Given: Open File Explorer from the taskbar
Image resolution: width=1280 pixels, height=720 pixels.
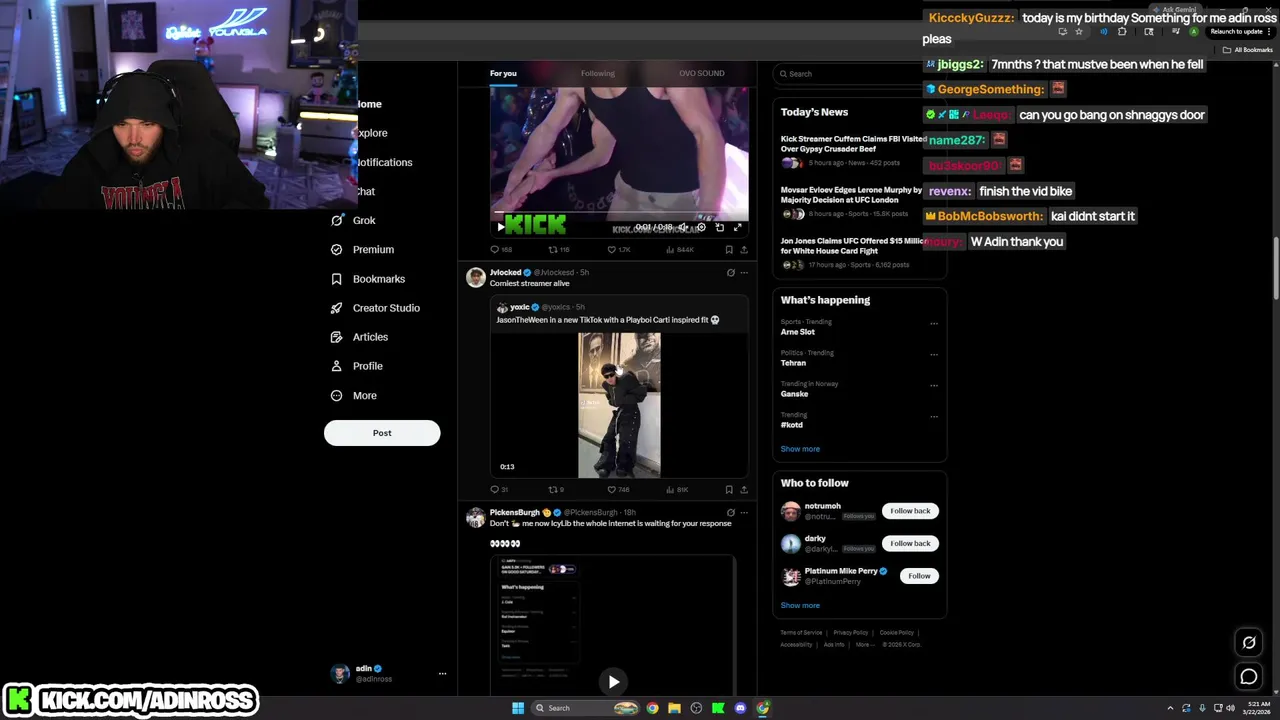Looking at the screenshot, I should [x=674, y=708].
